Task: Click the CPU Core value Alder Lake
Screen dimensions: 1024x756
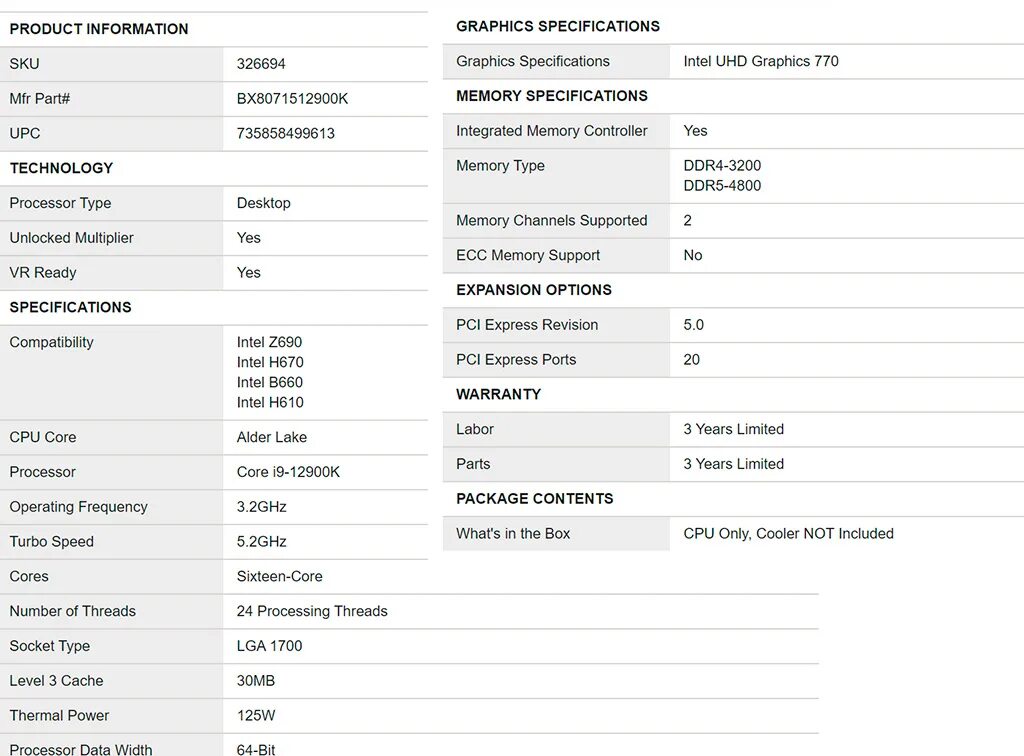Action: (x=272, y=437)
